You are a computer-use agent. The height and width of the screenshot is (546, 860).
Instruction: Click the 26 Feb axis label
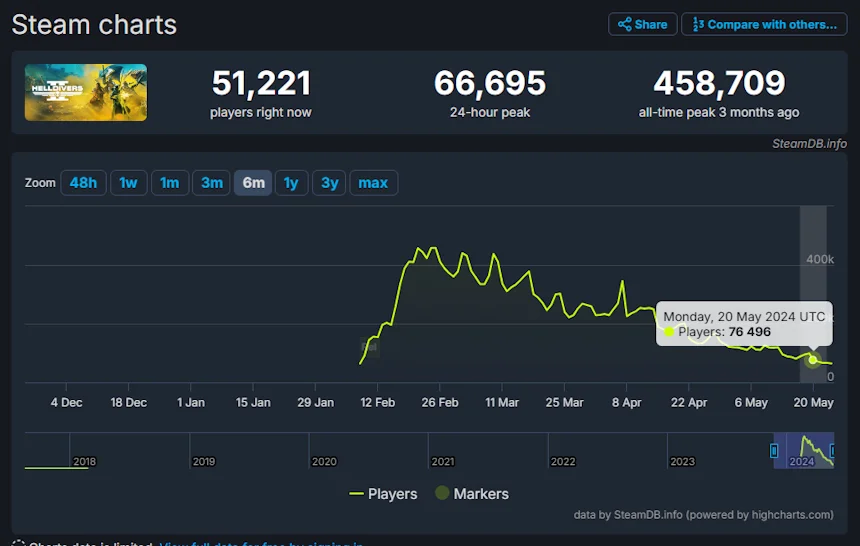pos(440,403)
